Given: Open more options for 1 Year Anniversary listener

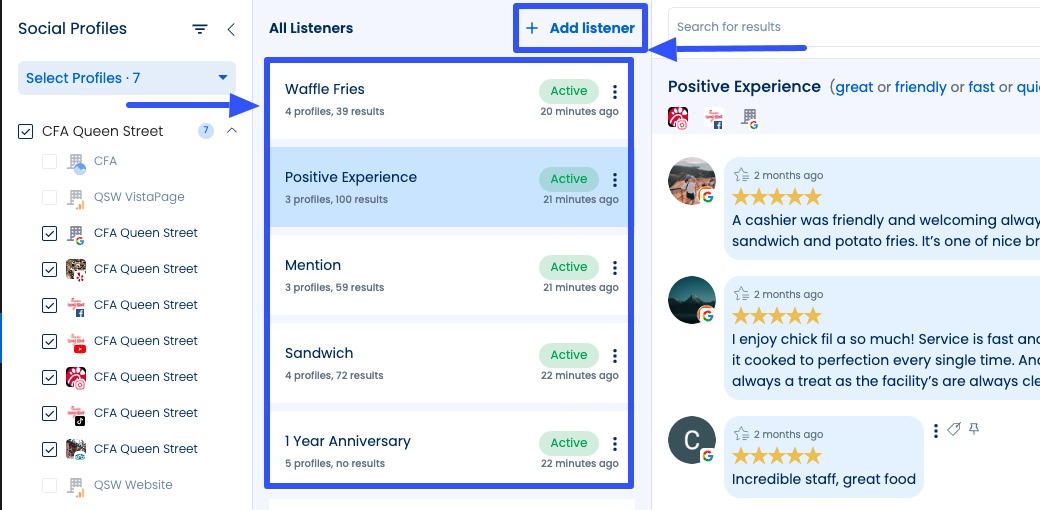Looking at the screenshot, I should pos(615,444).
